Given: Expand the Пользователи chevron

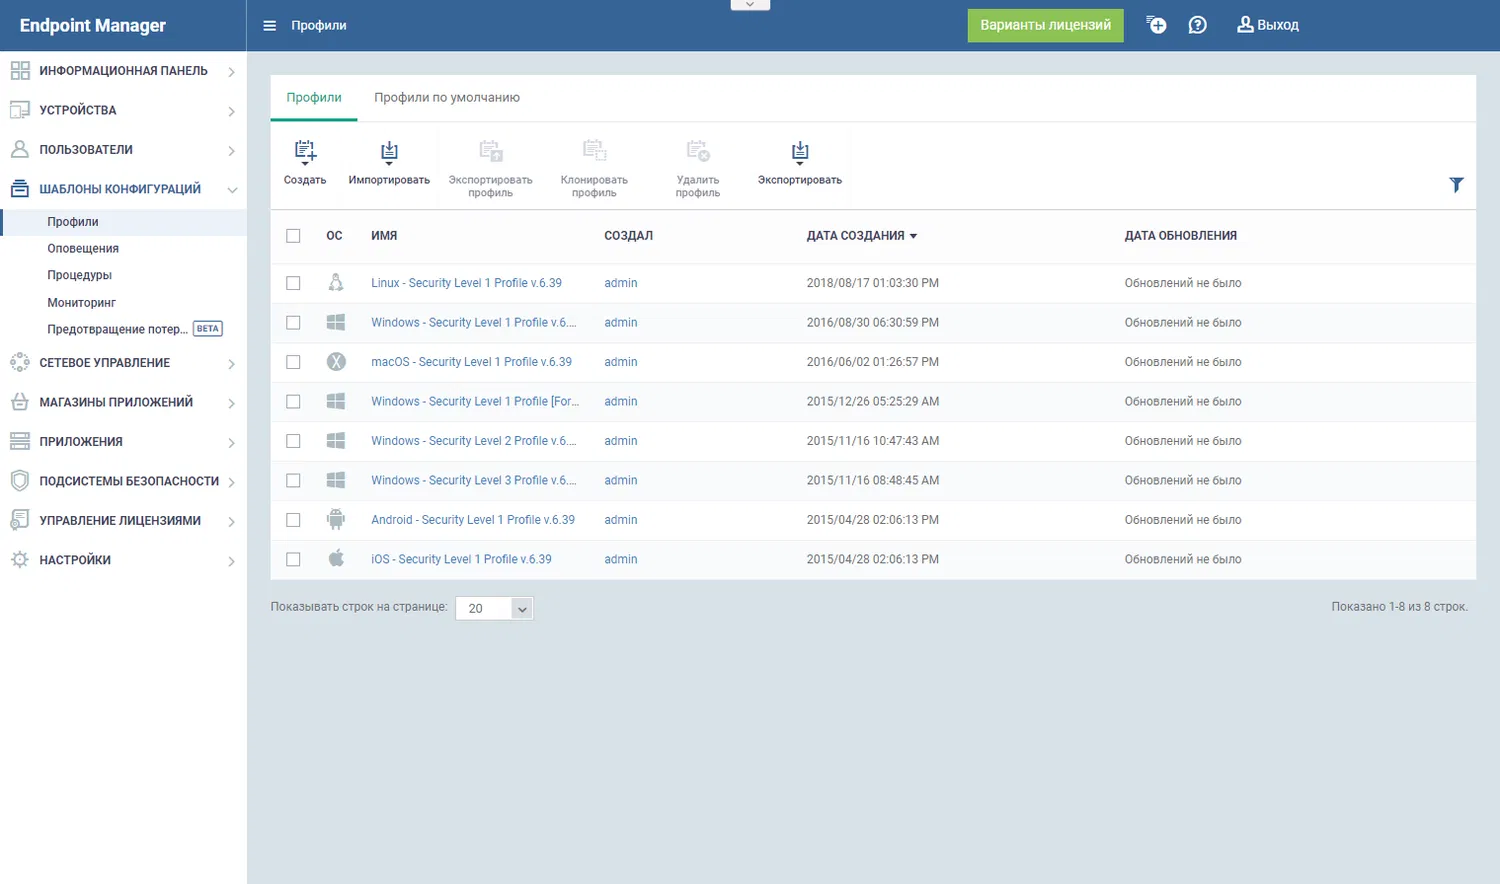Looking at the screenshot, I should tap(231, 151).
